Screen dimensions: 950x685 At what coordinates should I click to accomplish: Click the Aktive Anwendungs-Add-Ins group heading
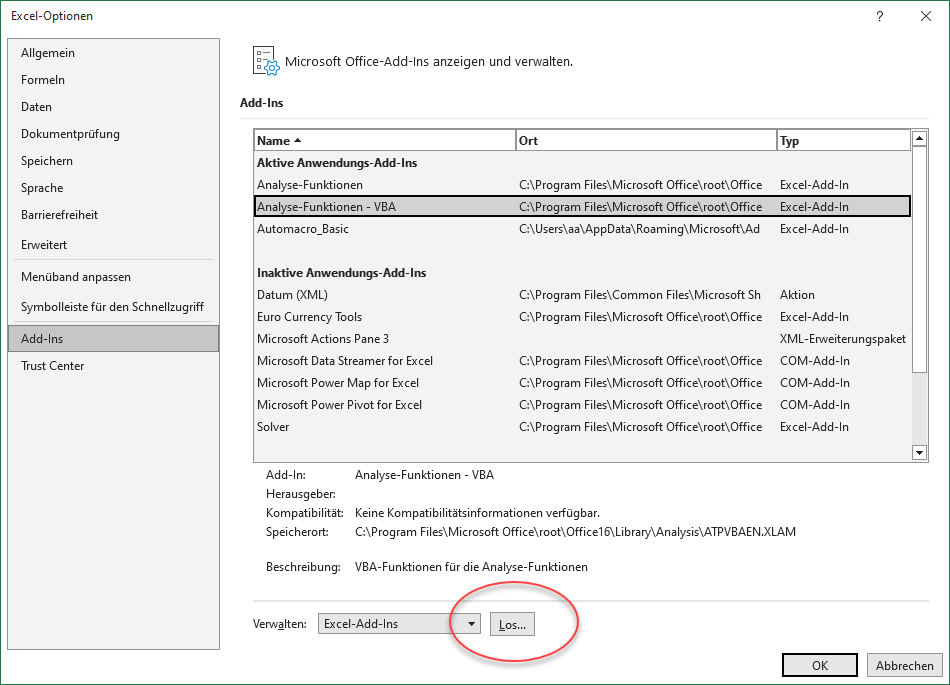point(337,163)
